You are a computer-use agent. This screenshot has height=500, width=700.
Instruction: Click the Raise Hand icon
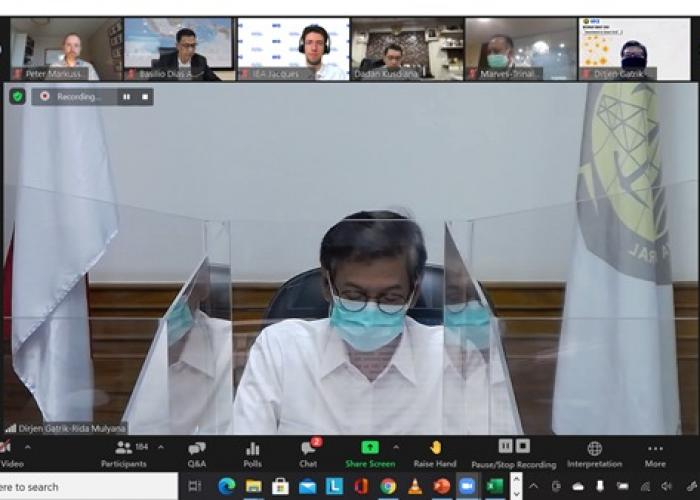pos(435,452)
